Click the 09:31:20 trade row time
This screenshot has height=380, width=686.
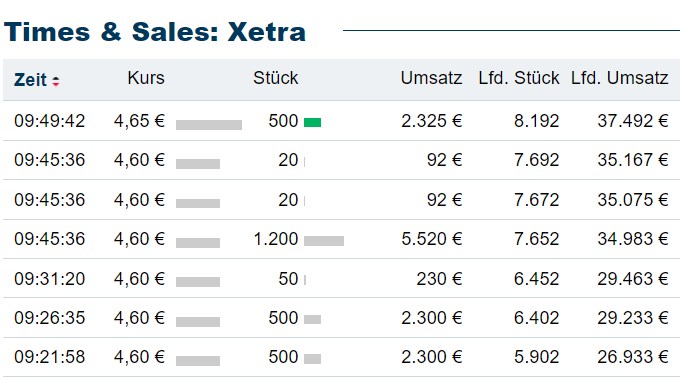pyautogui.click(x=49, y=279)
